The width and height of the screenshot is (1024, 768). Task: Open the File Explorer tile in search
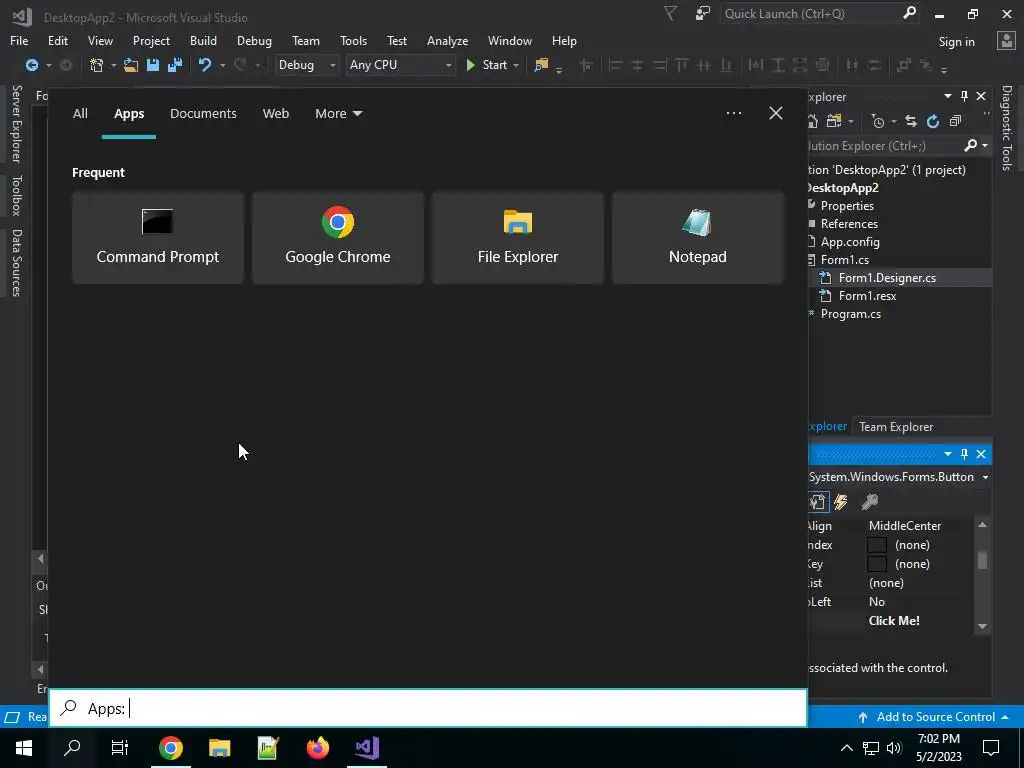(518, 238)
